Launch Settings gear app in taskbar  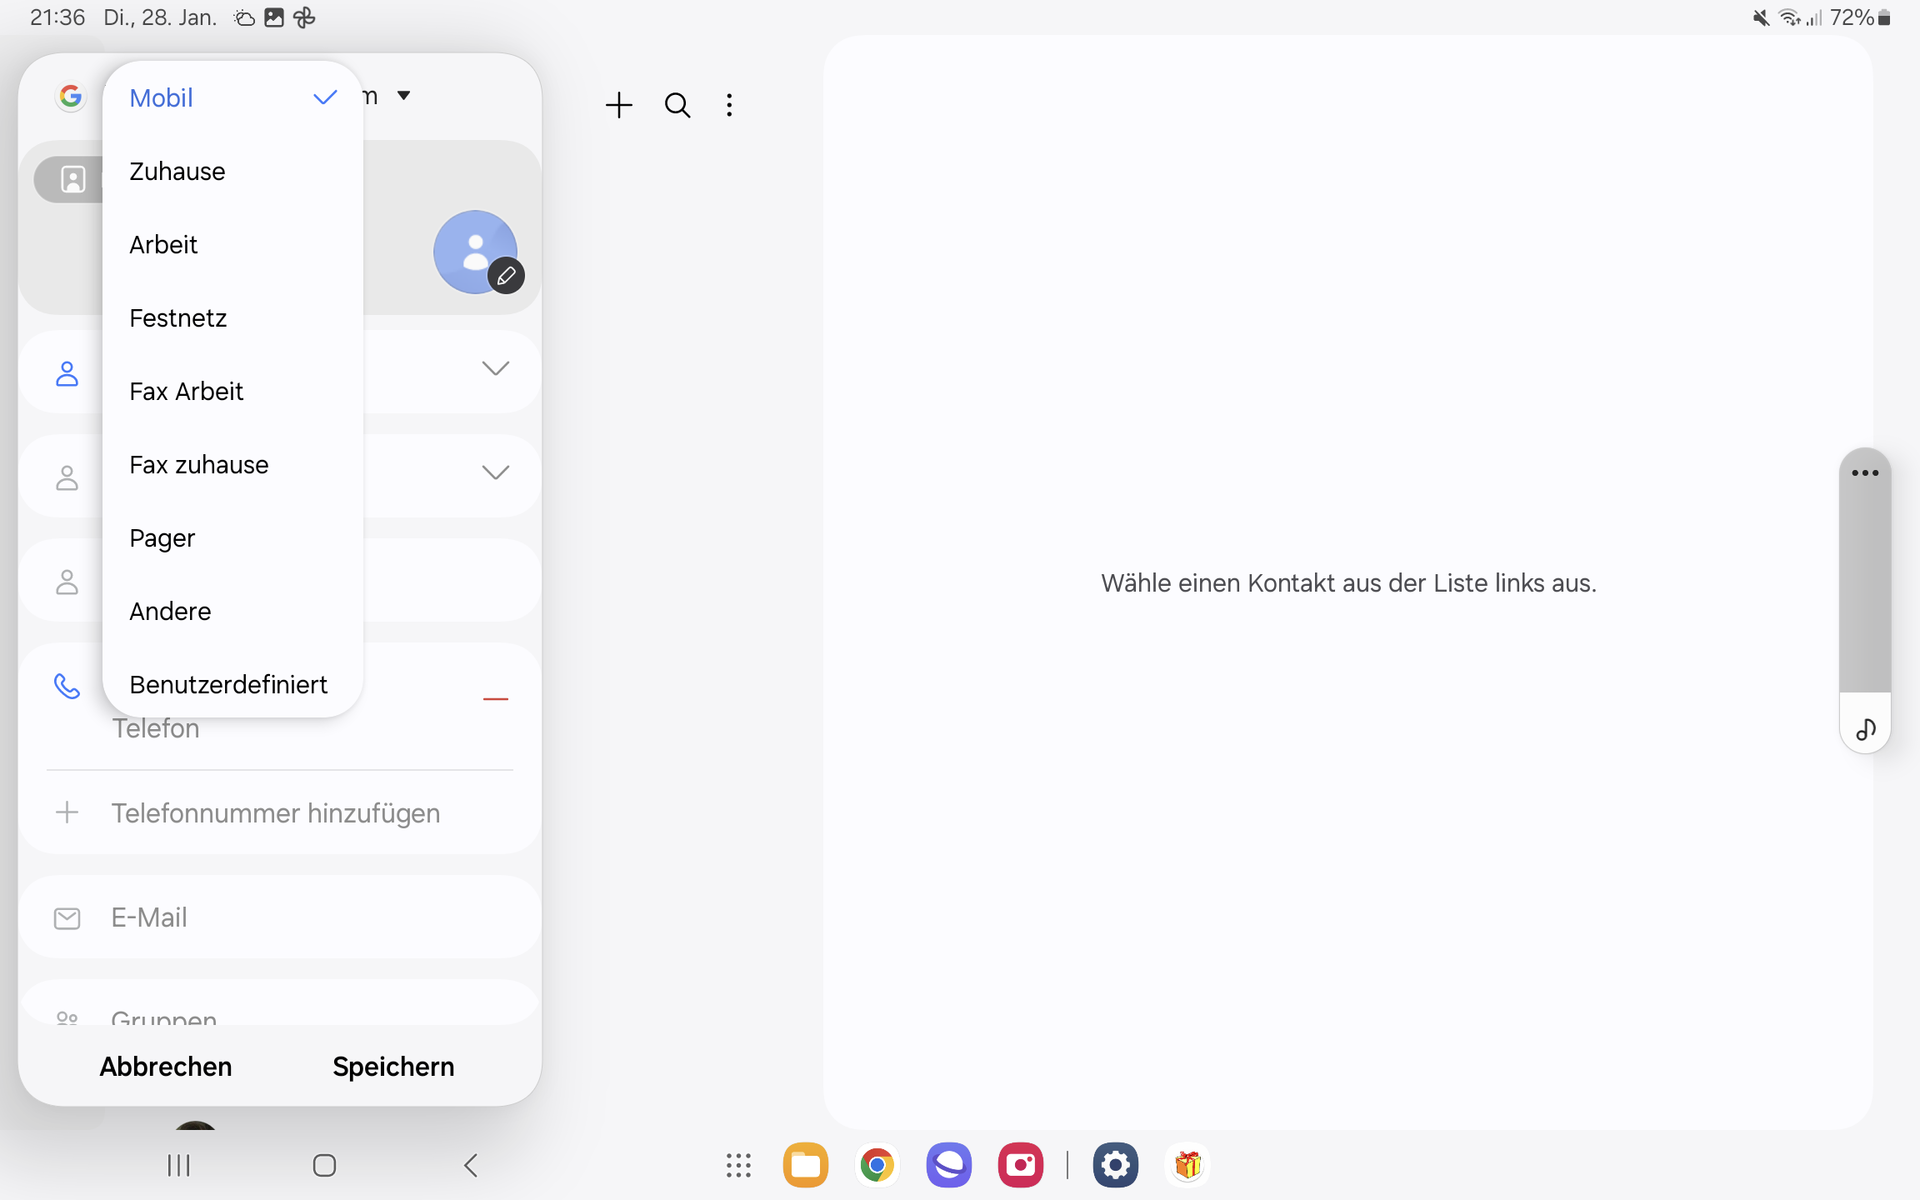(1115, 1165)
